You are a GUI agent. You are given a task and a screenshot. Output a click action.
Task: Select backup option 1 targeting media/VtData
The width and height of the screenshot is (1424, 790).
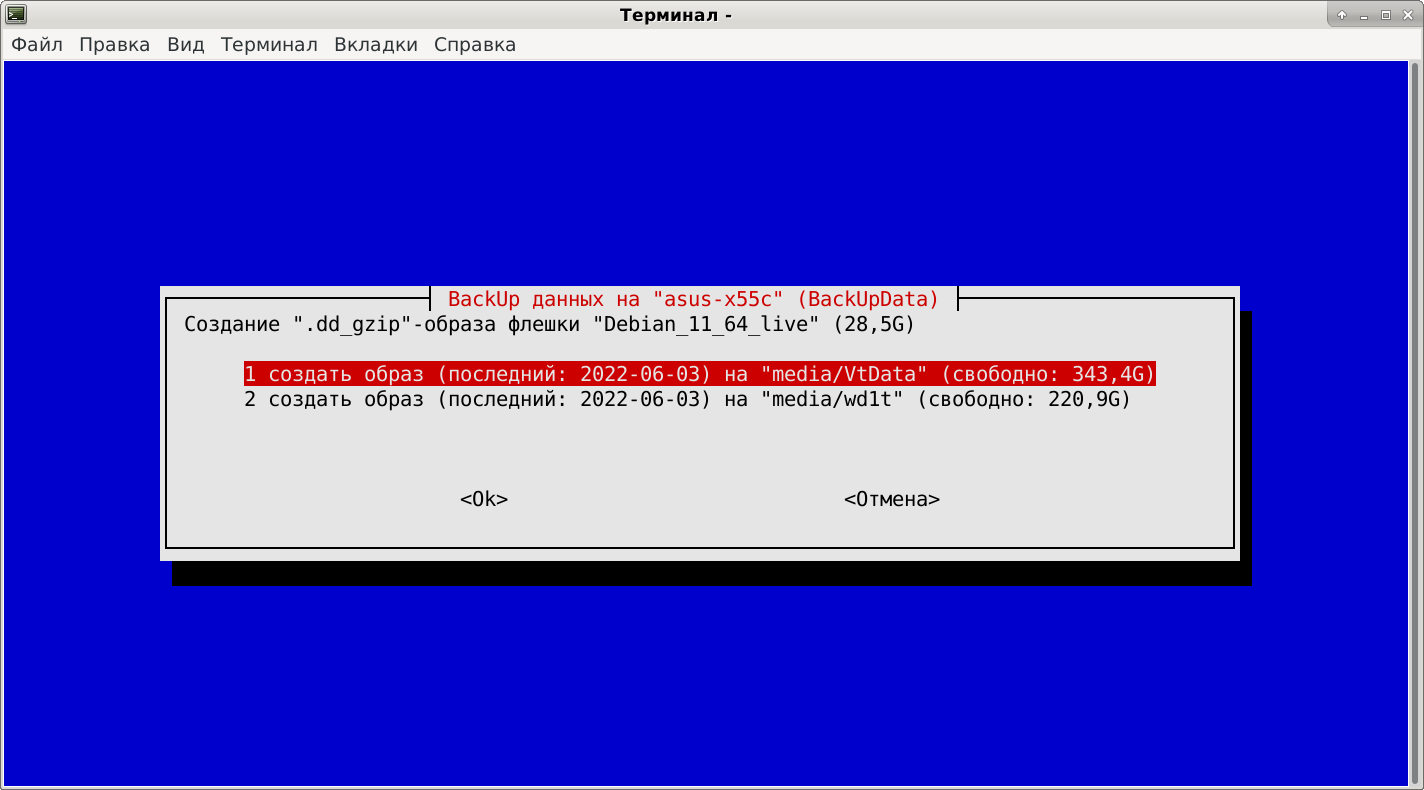[700, 374]
